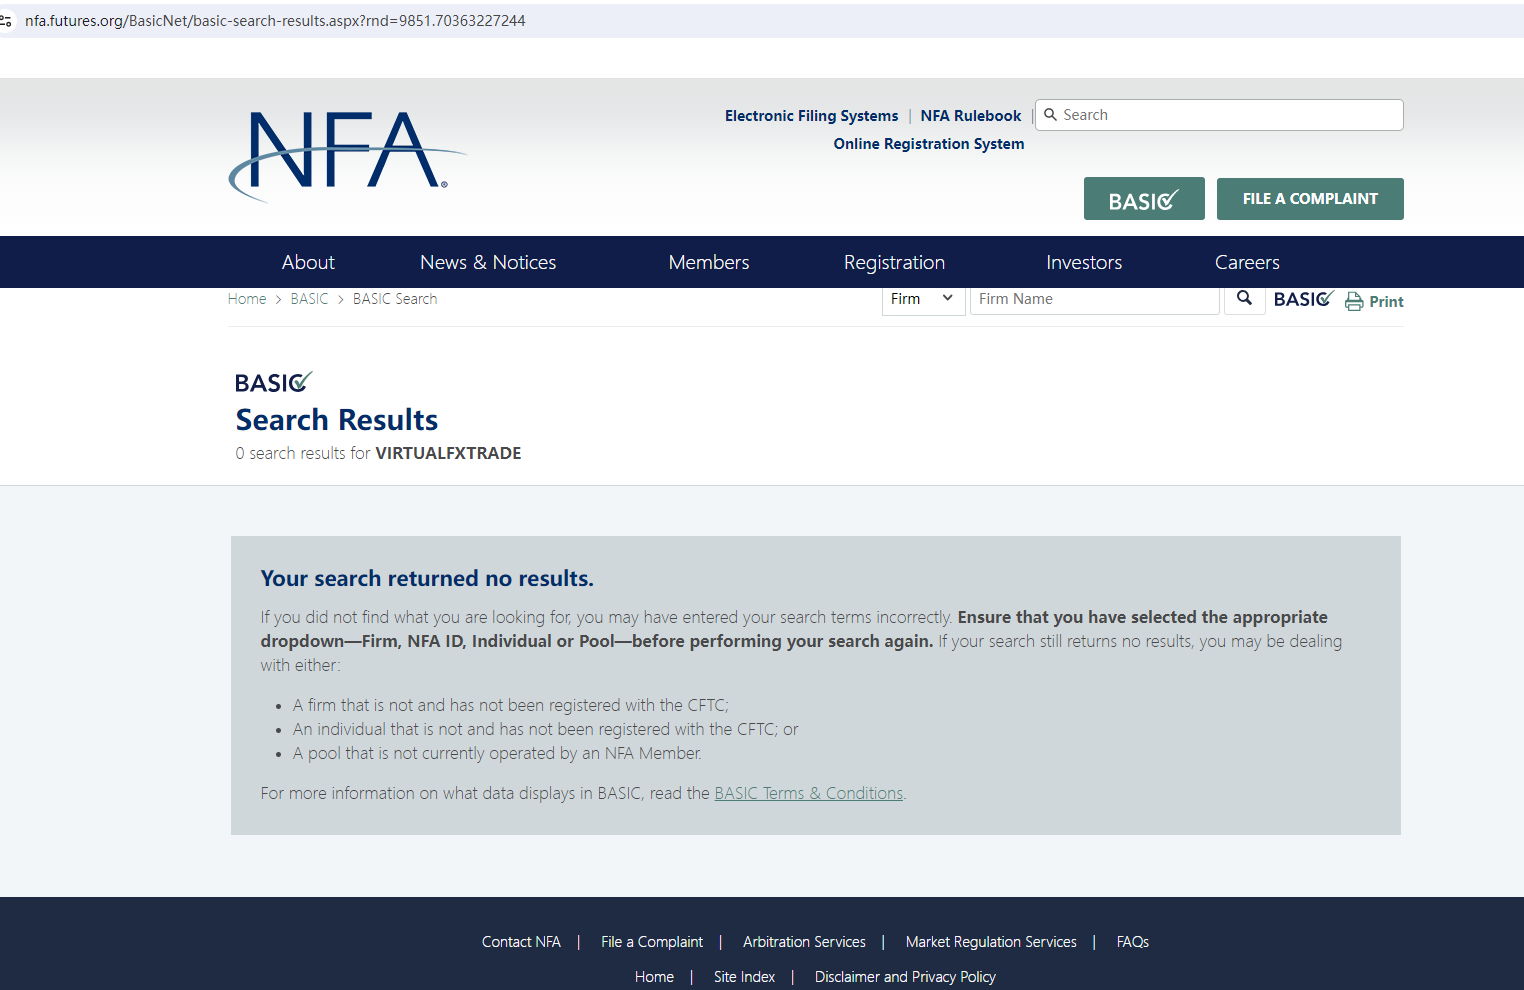
Task: Click the magnifier icon in the BASIC search bar
Action: (x=1244, y=298)
